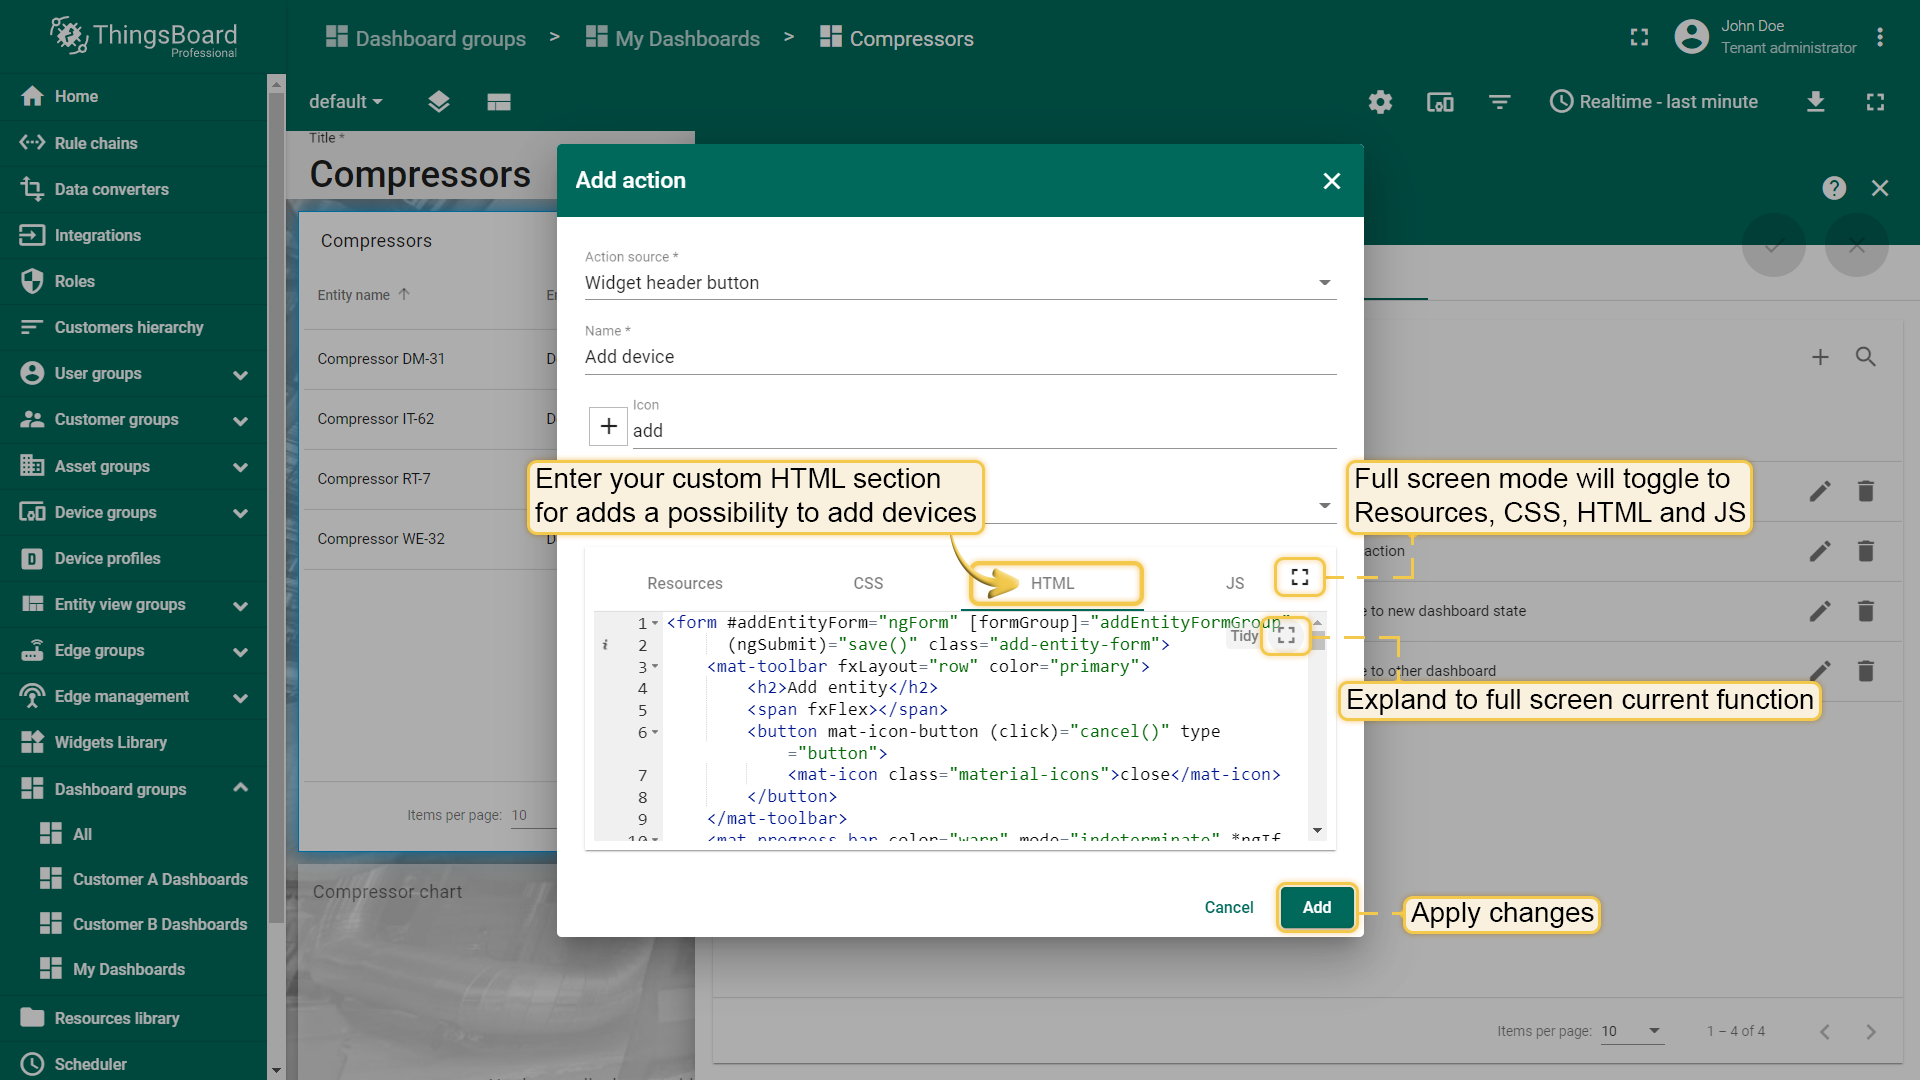Open the three-dot user menu
1920x1080 pixels.
(x=1880, y=38)
